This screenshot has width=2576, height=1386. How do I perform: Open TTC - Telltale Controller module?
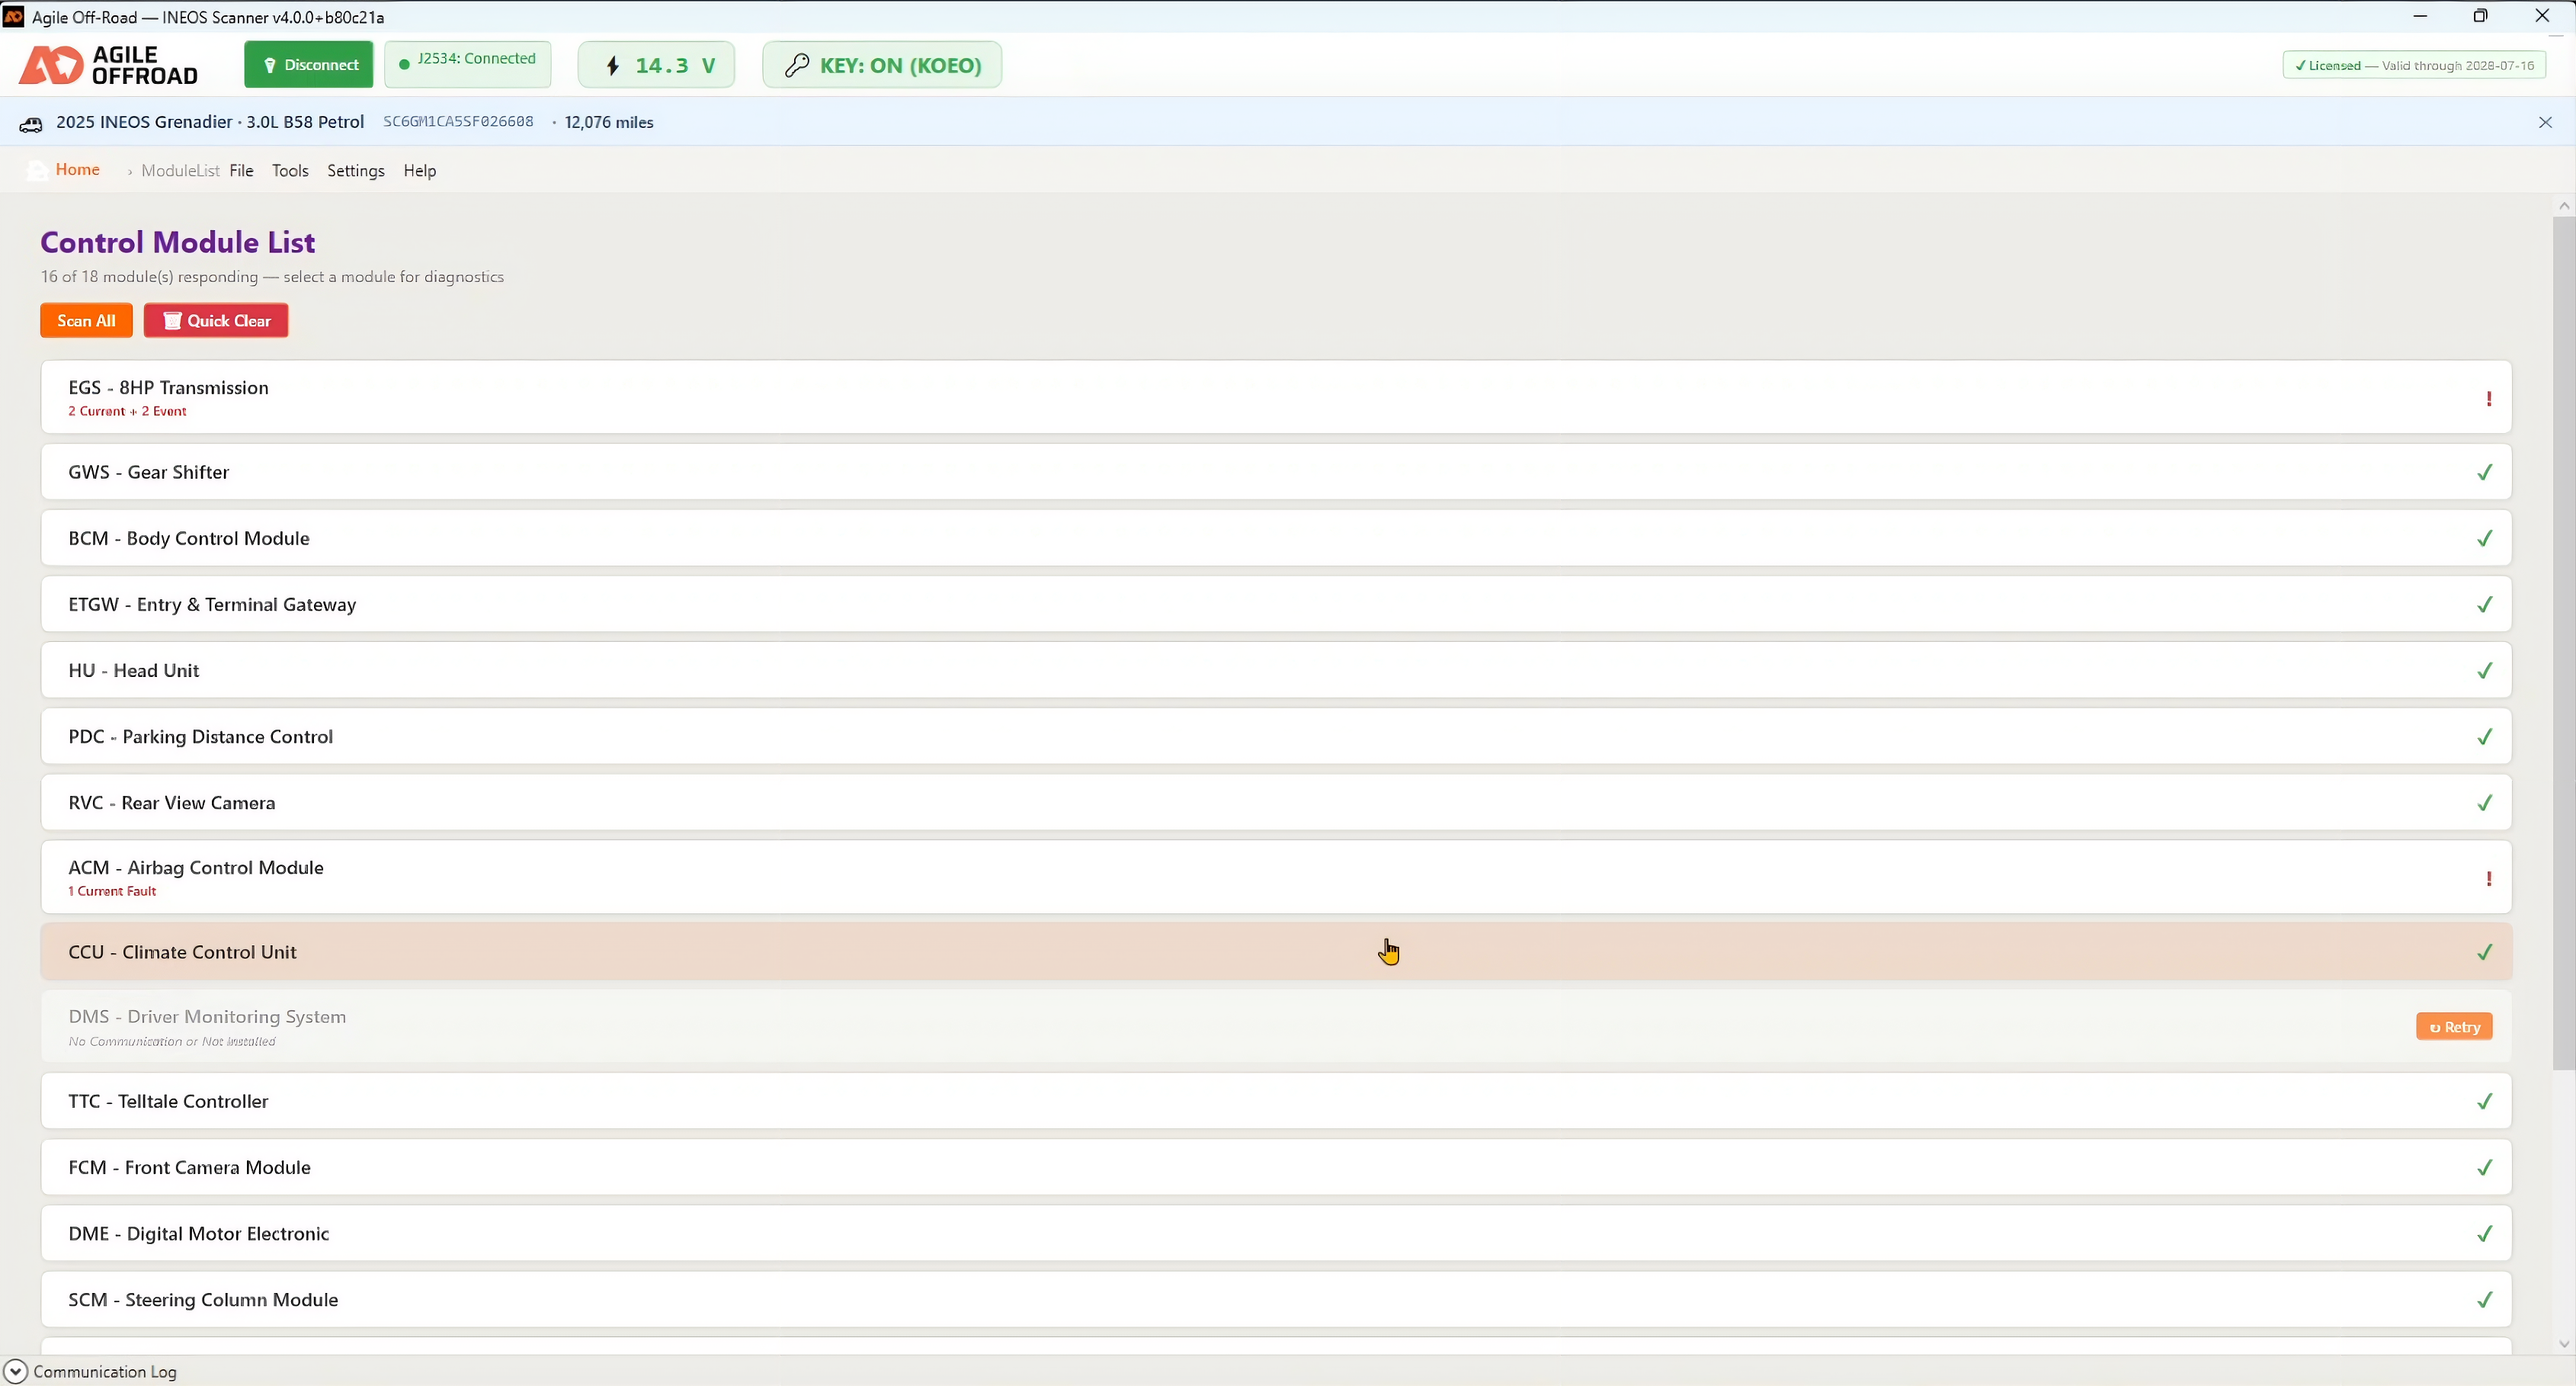click(1276, 1101)
